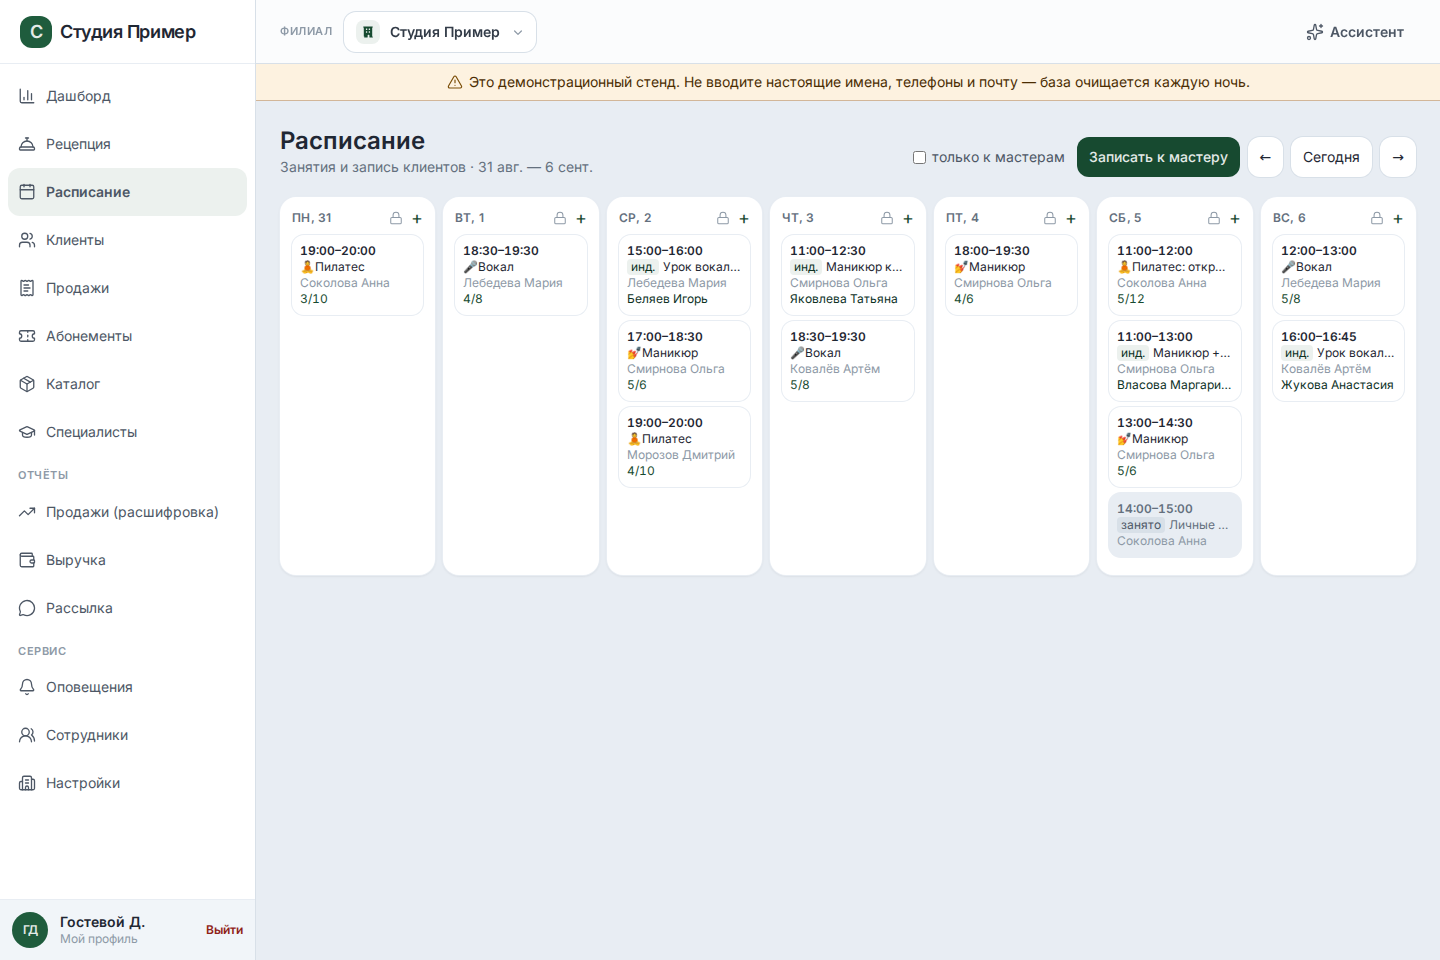Click the 'Записать к мастеру' button
The width and height of the screenshot is (1440, 960).
coord(1158,157)
